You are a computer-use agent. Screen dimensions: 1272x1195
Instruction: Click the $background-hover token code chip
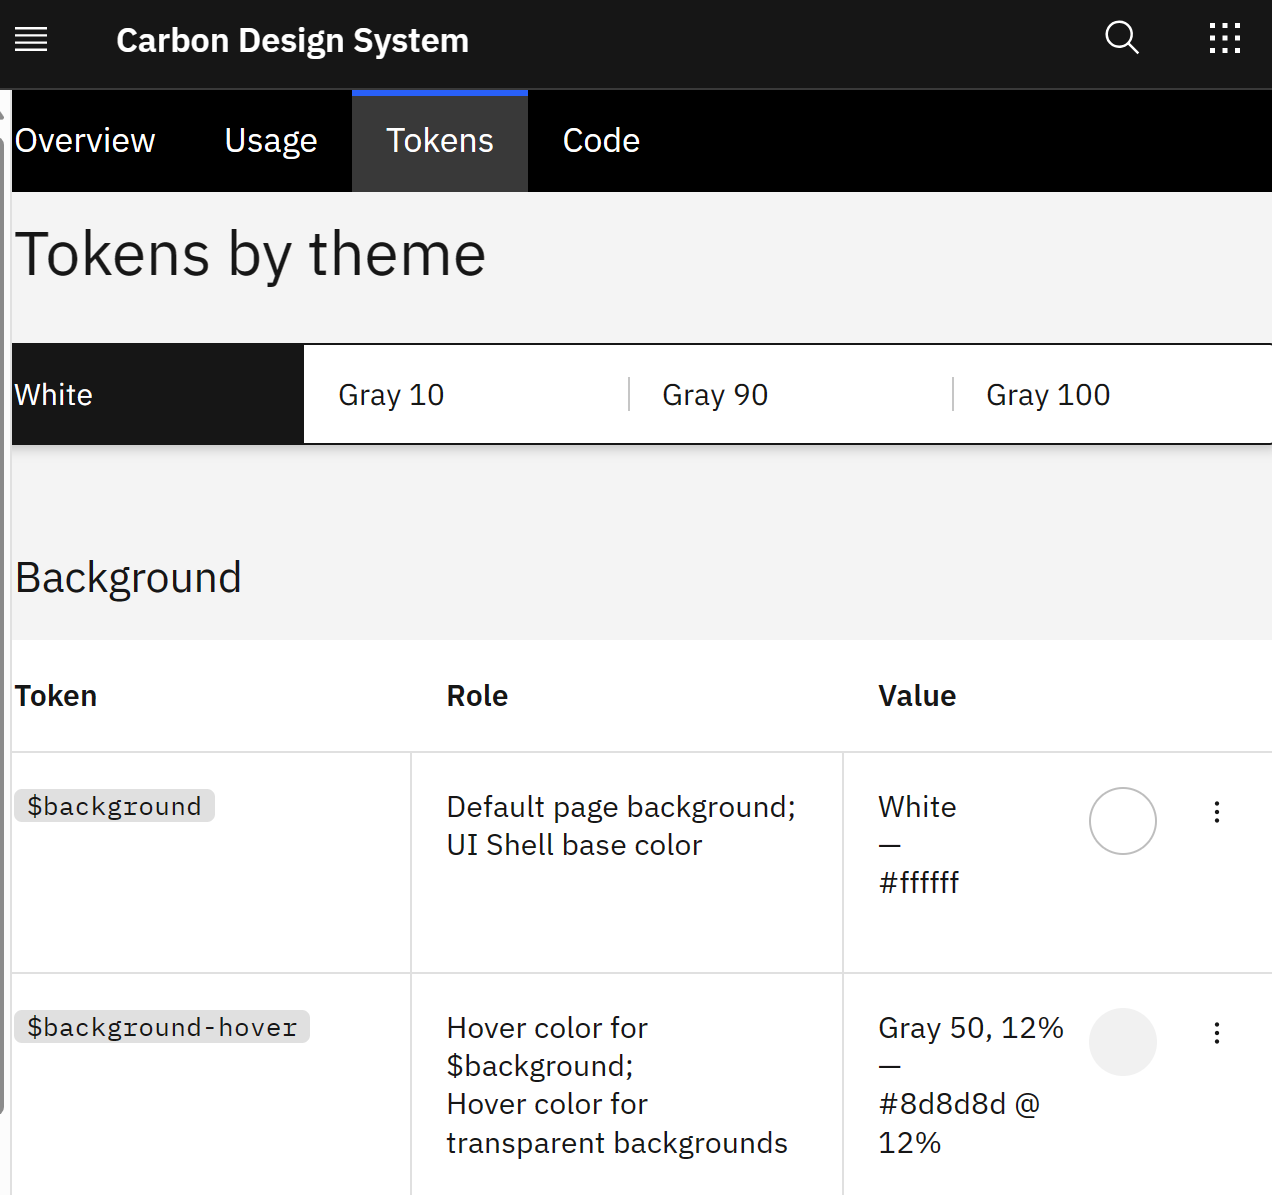coord(162,1027)
